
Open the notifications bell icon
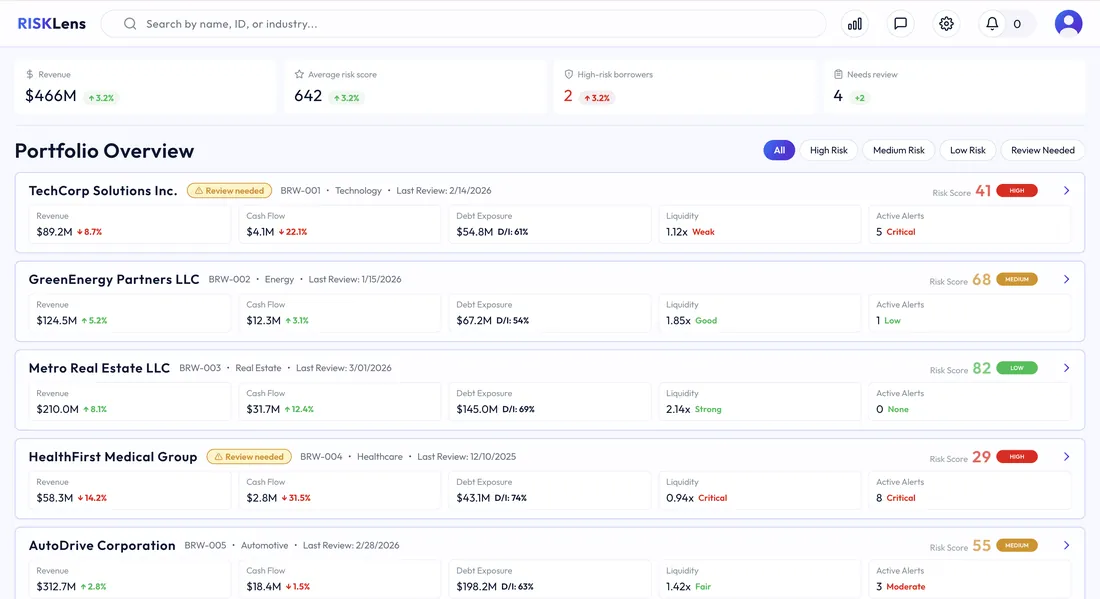click(992, 24)
